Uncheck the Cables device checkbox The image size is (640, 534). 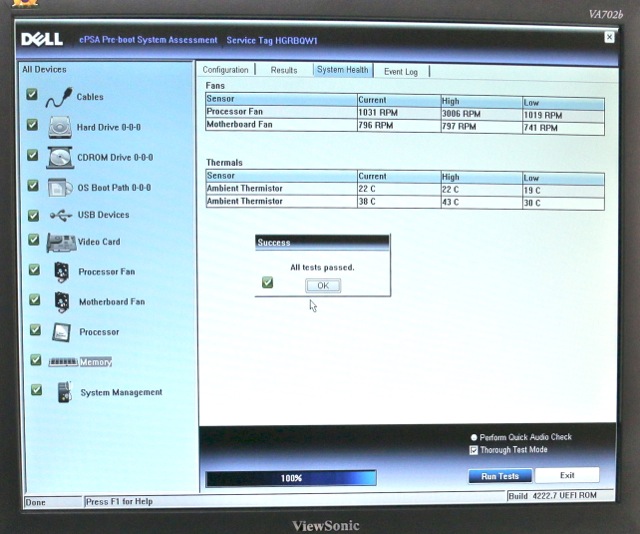[x=32, y=94]
